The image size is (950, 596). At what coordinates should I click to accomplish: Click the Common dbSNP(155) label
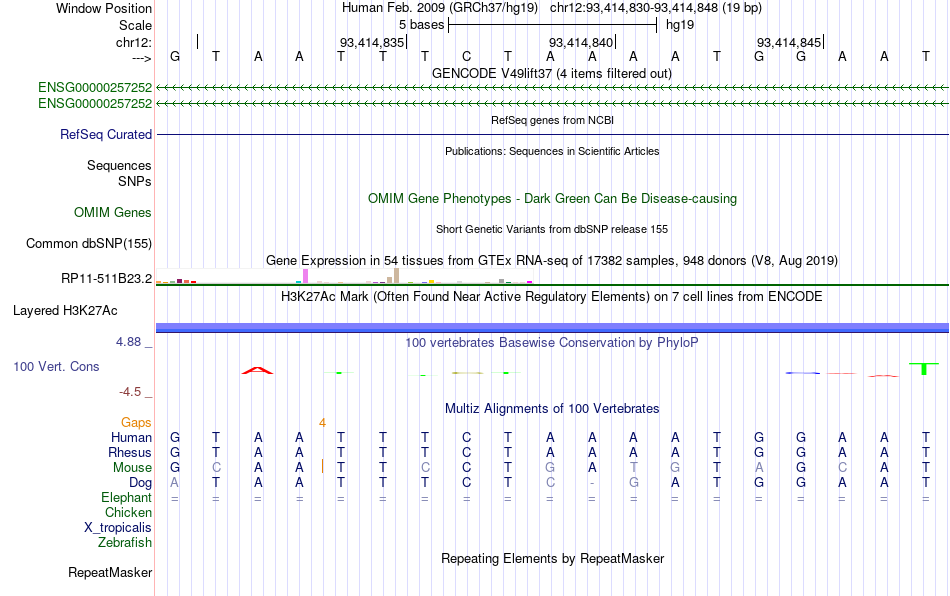coord(88,243)
